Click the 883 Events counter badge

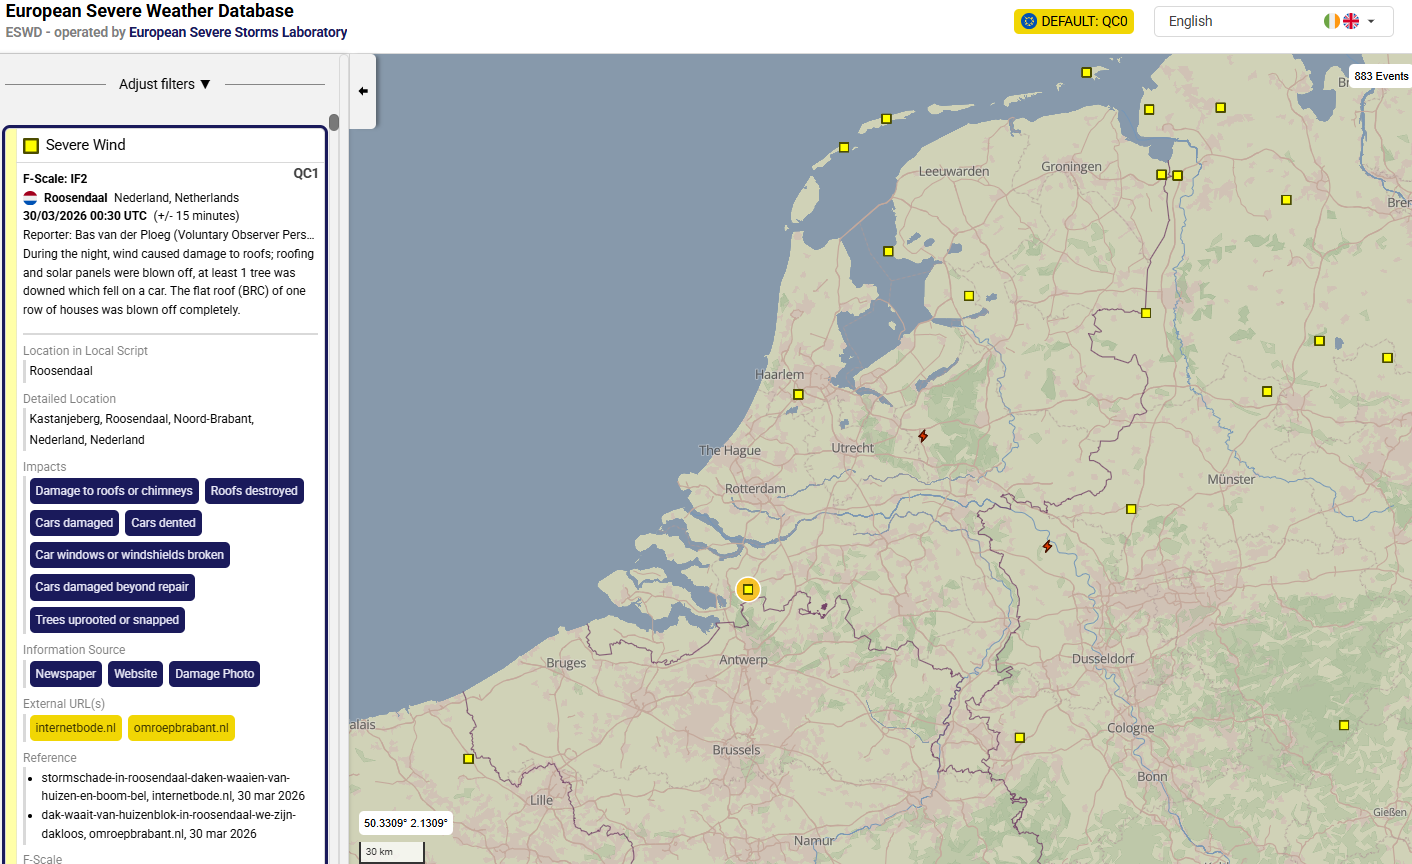tap(1381, 76)
